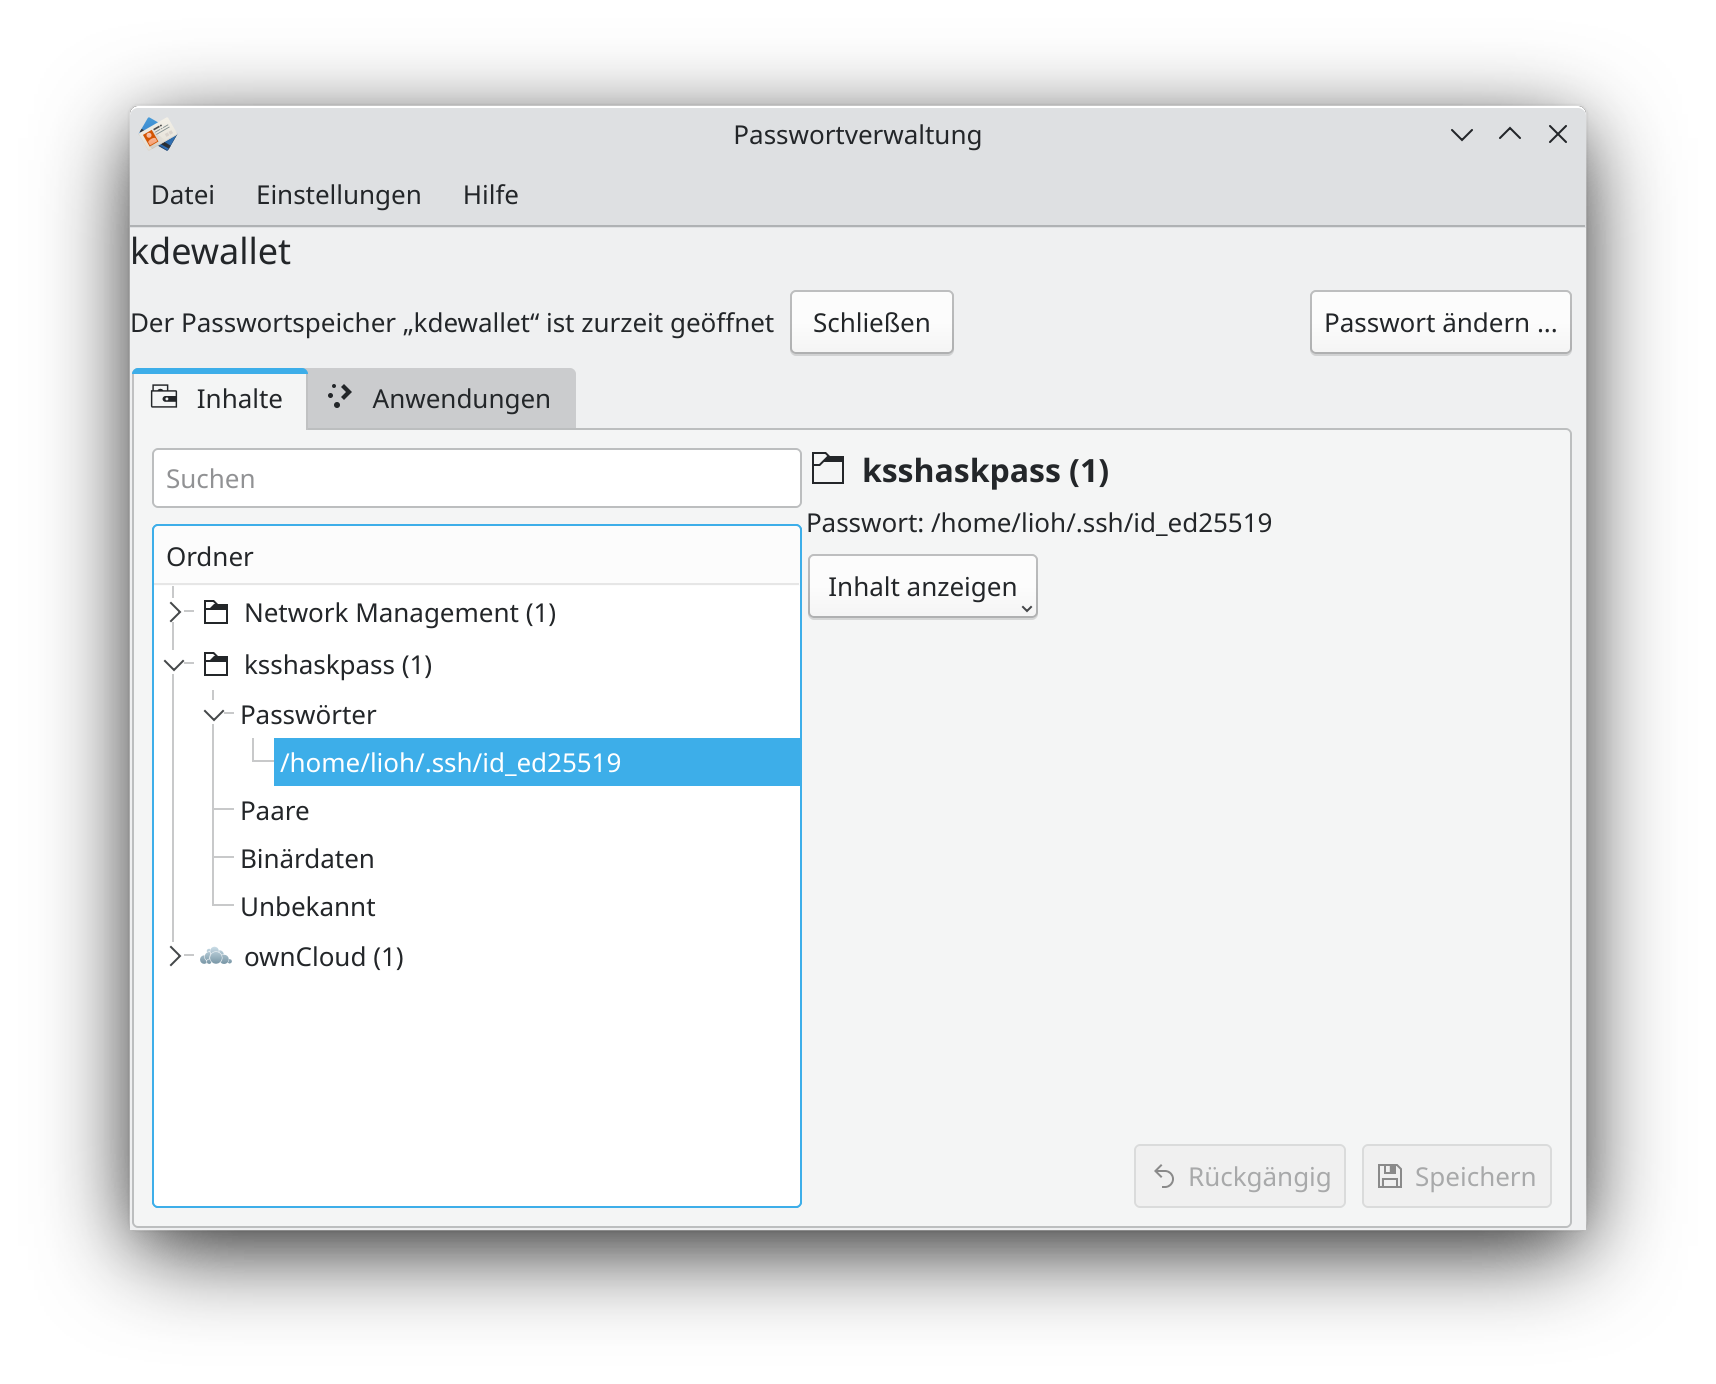The width and height of the screenshot is (1716, 1384).
Task: Click the KWalletManager app icon in title bar
Action: [x=158, y=134]
